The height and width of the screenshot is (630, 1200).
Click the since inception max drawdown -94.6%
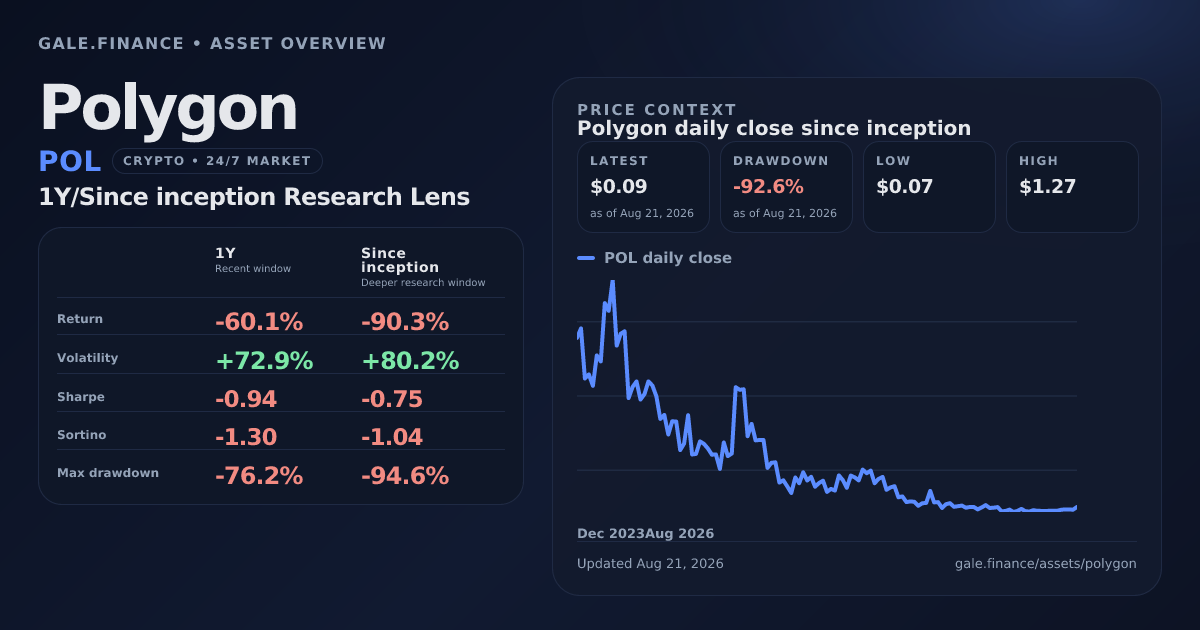pos(405,476)
